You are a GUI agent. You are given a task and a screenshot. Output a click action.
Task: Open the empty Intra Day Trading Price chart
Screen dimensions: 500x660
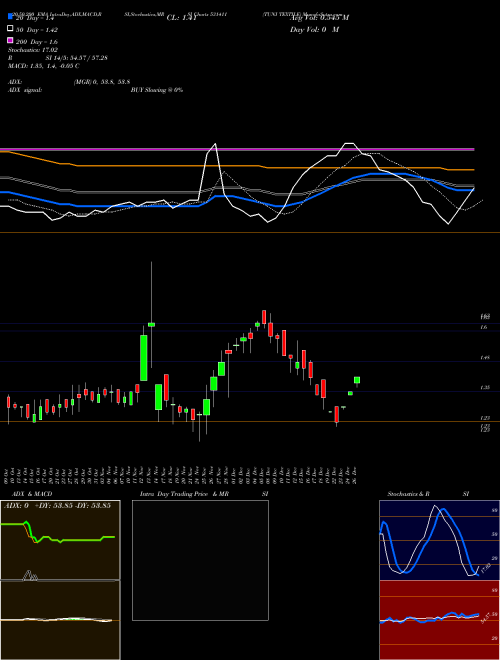click(x=200, y=560)
